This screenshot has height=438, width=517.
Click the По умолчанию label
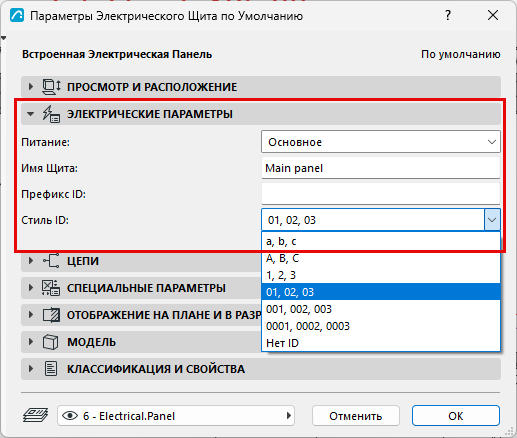tap(461, 54)
